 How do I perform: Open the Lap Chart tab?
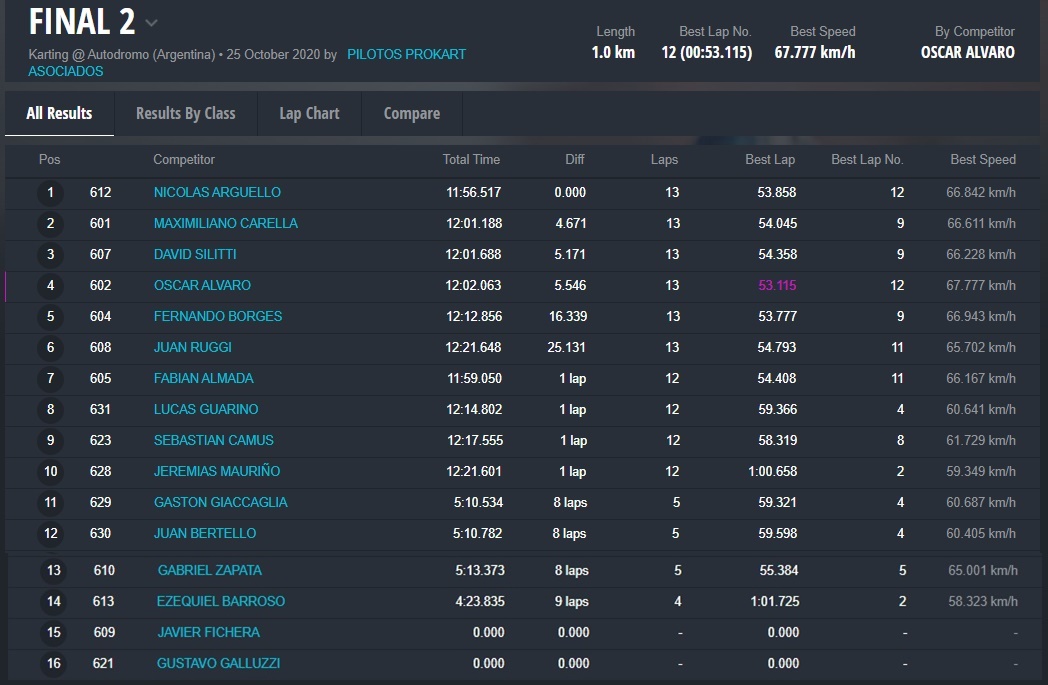point(309,113)
